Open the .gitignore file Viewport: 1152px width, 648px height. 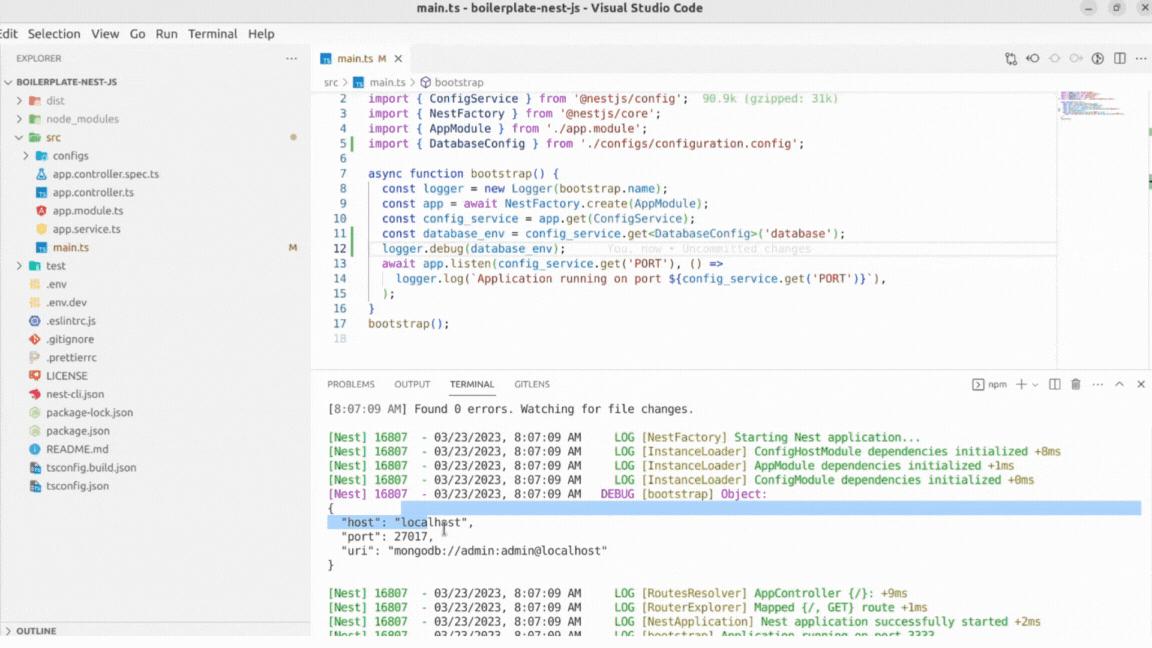tap(70, 339)
